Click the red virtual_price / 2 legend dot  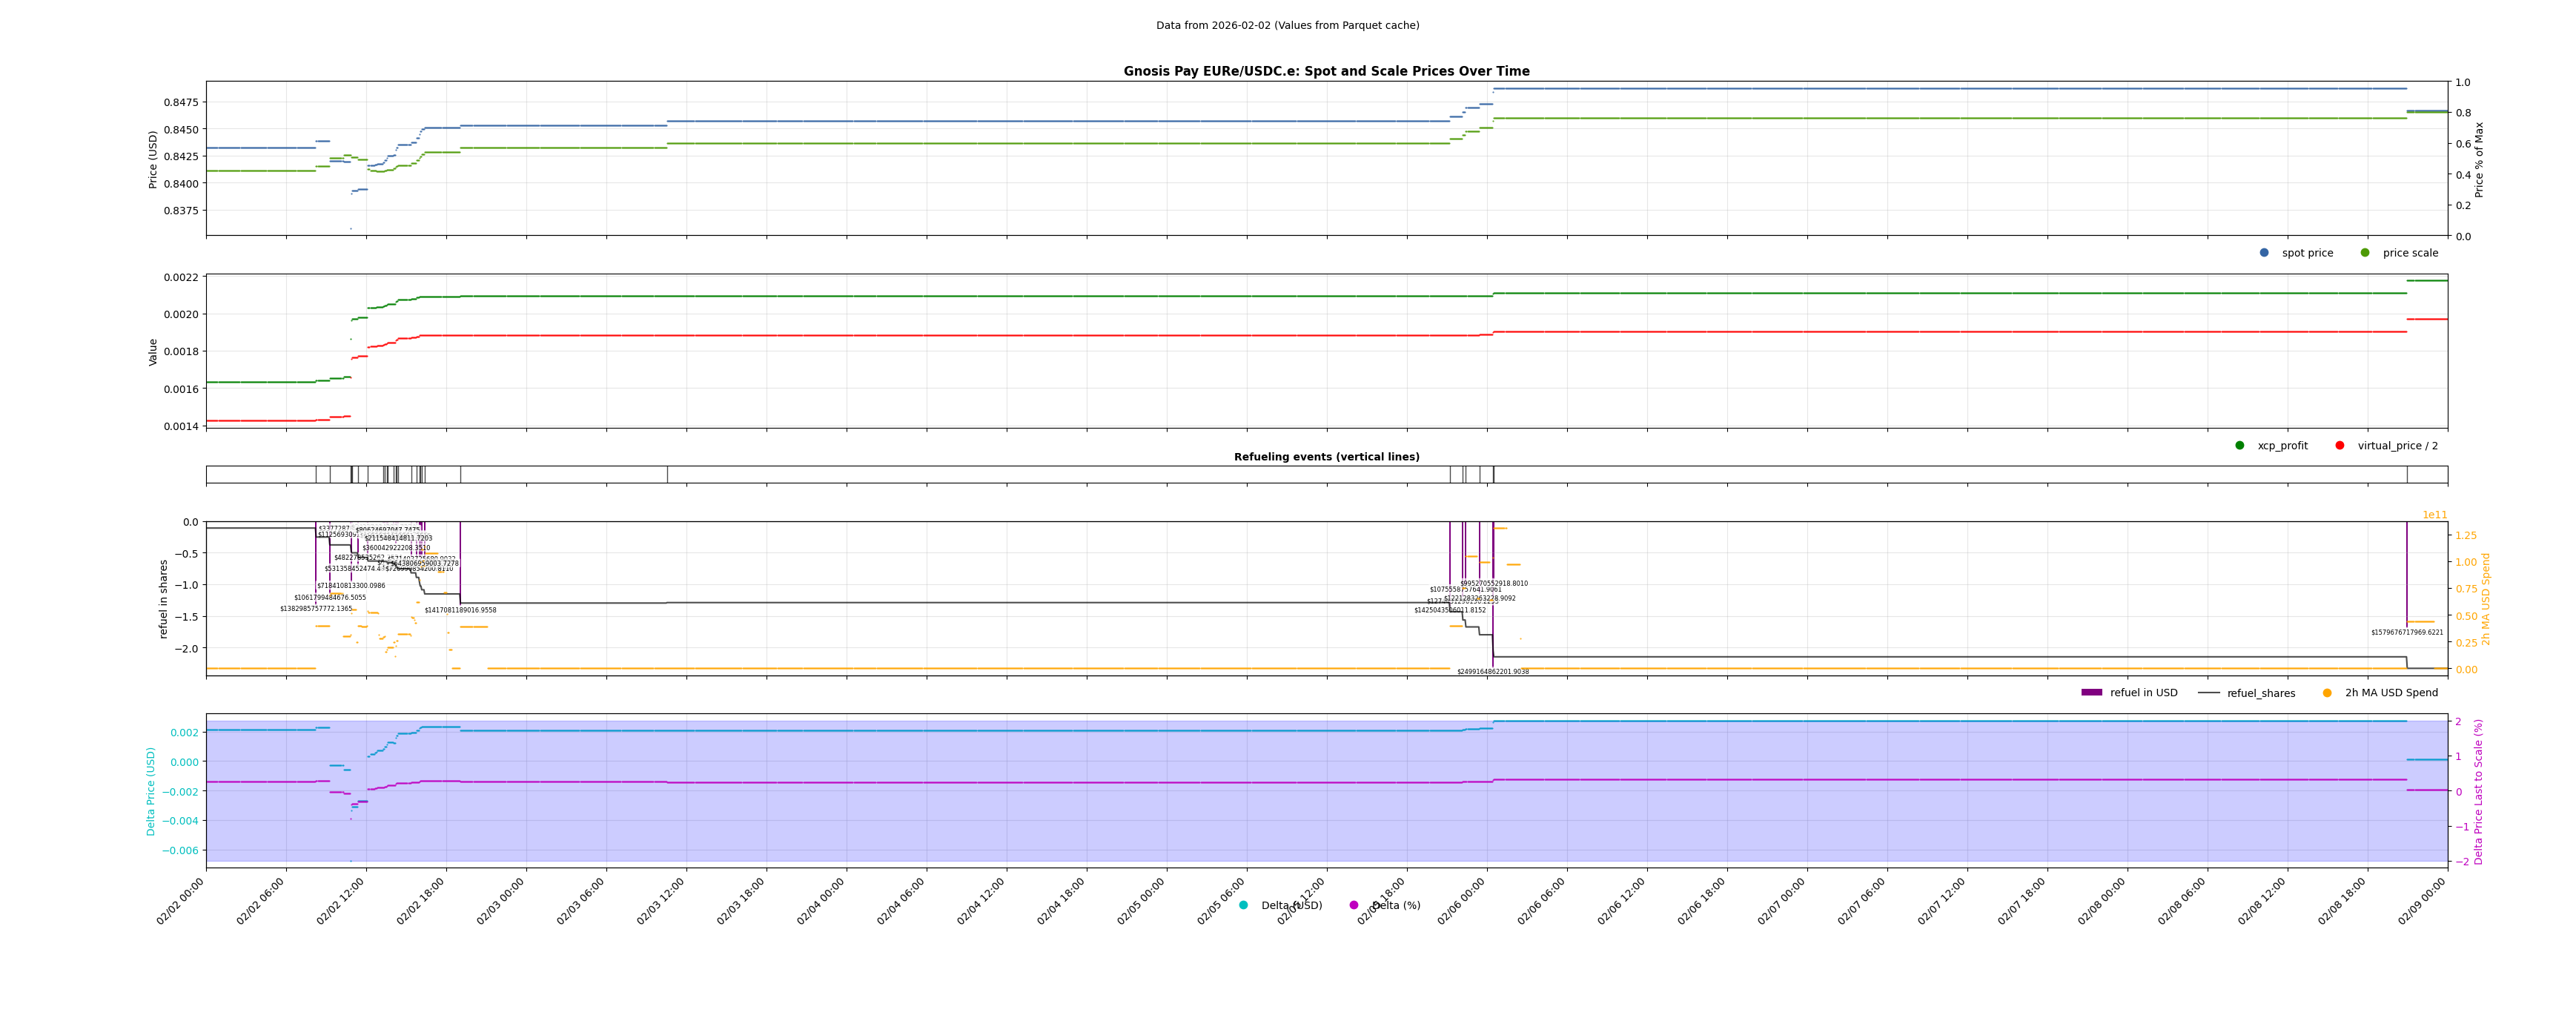click(x=2340, y=446)
